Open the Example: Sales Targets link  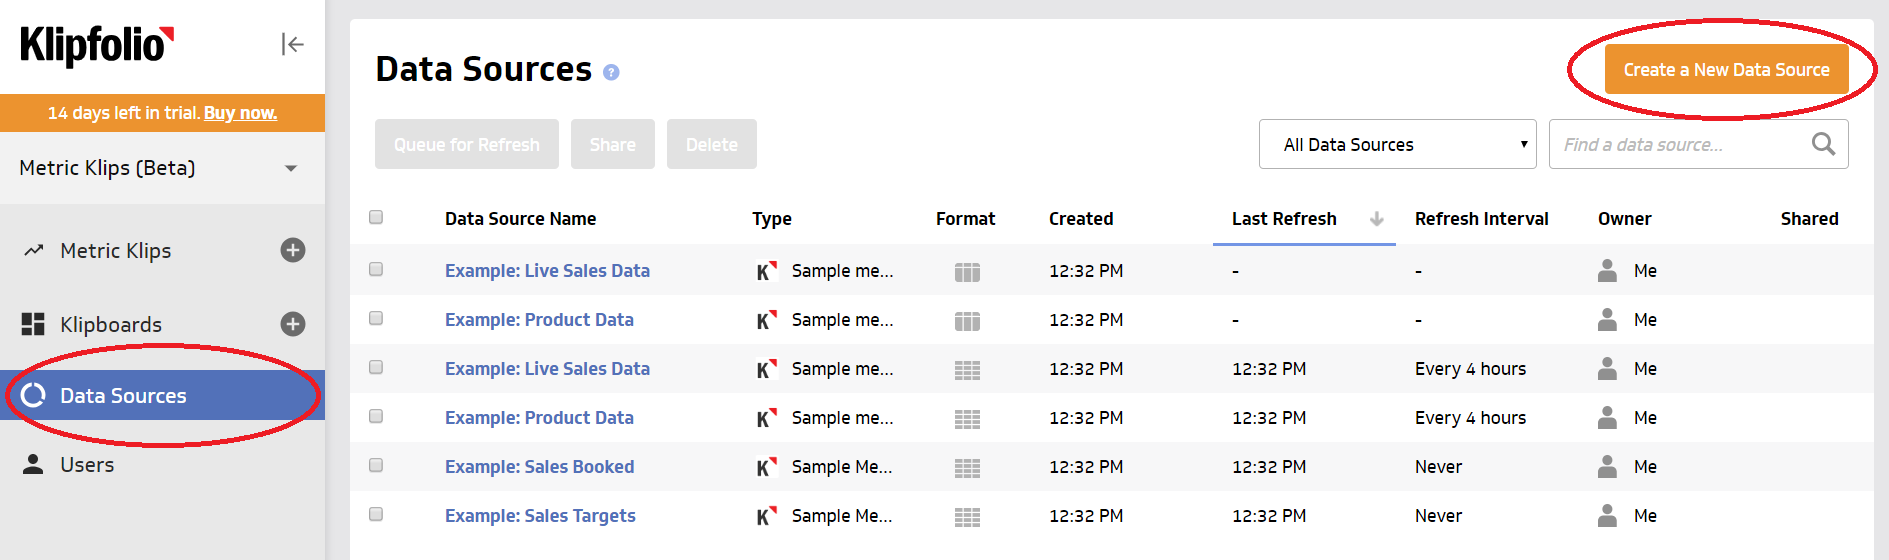pyautogui.click(x=540, y=516)
